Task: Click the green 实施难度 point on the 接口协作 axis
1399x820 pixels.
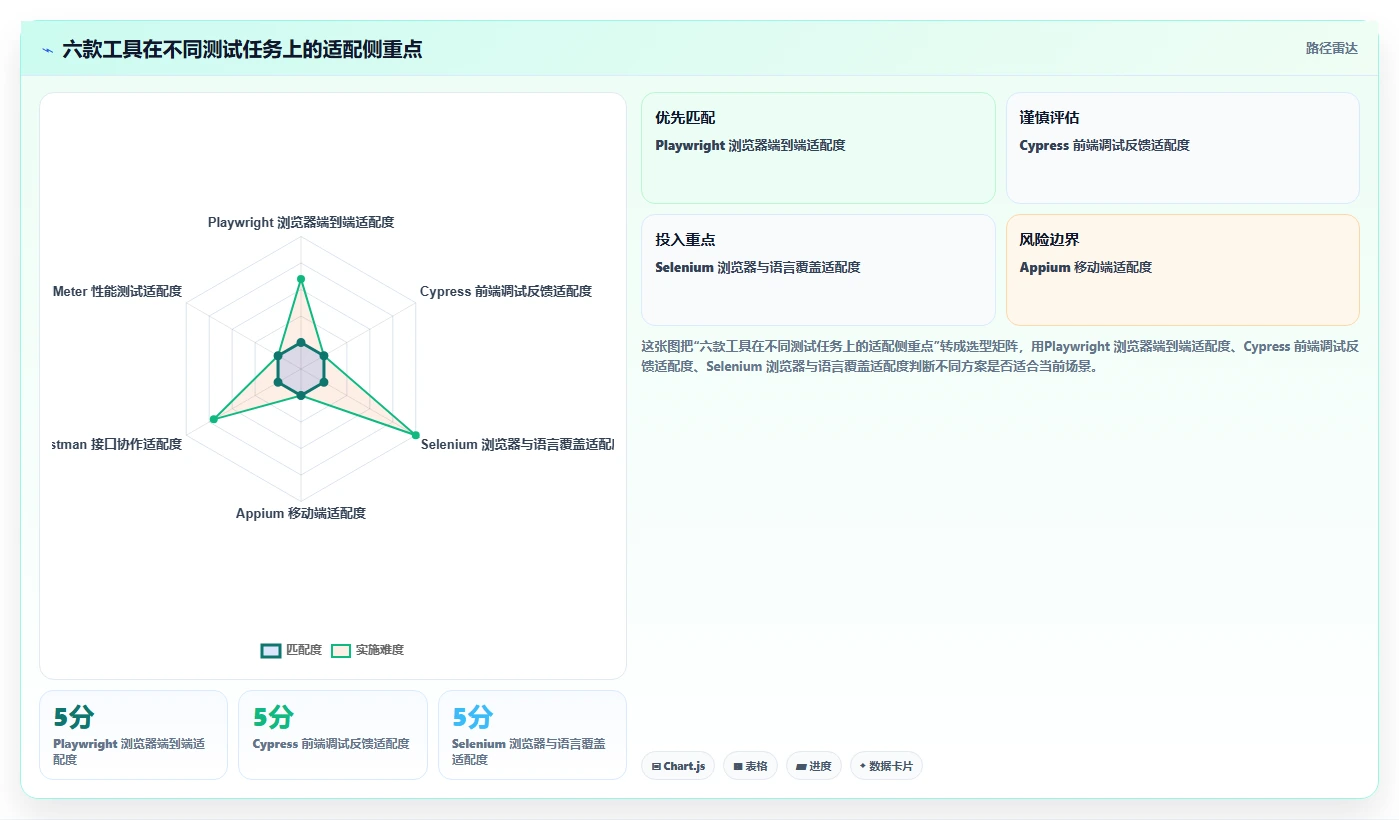Action: click(x=213, y=418)
